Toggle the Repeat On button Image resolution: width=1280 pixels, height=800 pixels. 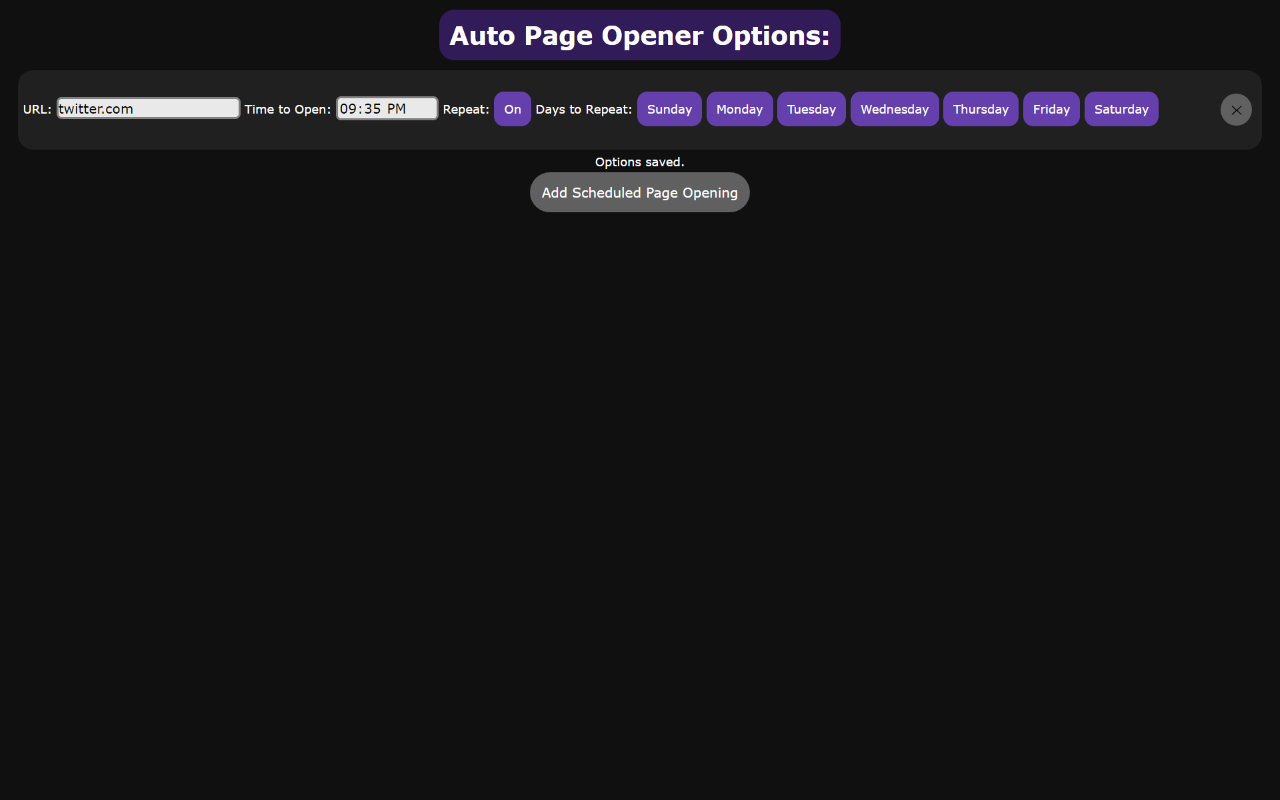pos(512,109)
